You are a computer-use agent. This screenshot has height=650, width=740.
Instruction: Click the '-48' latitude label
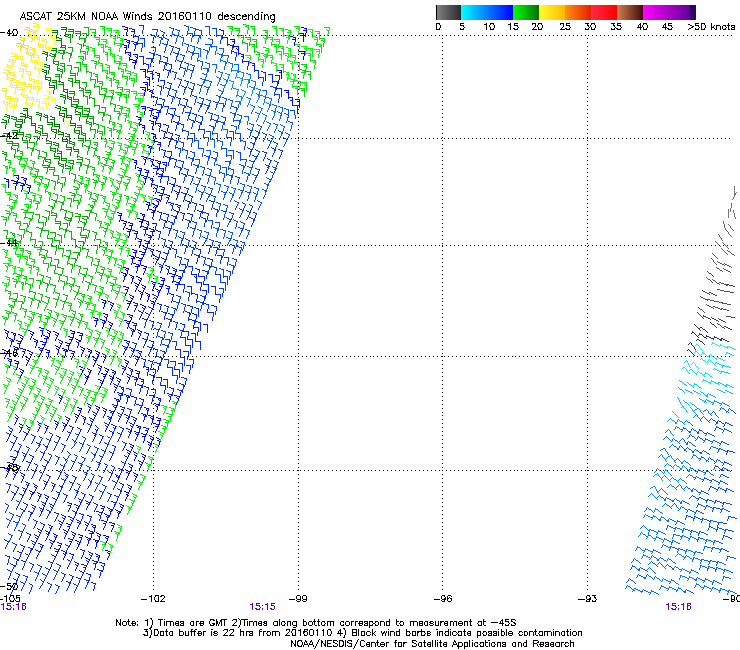click(9, 468)
